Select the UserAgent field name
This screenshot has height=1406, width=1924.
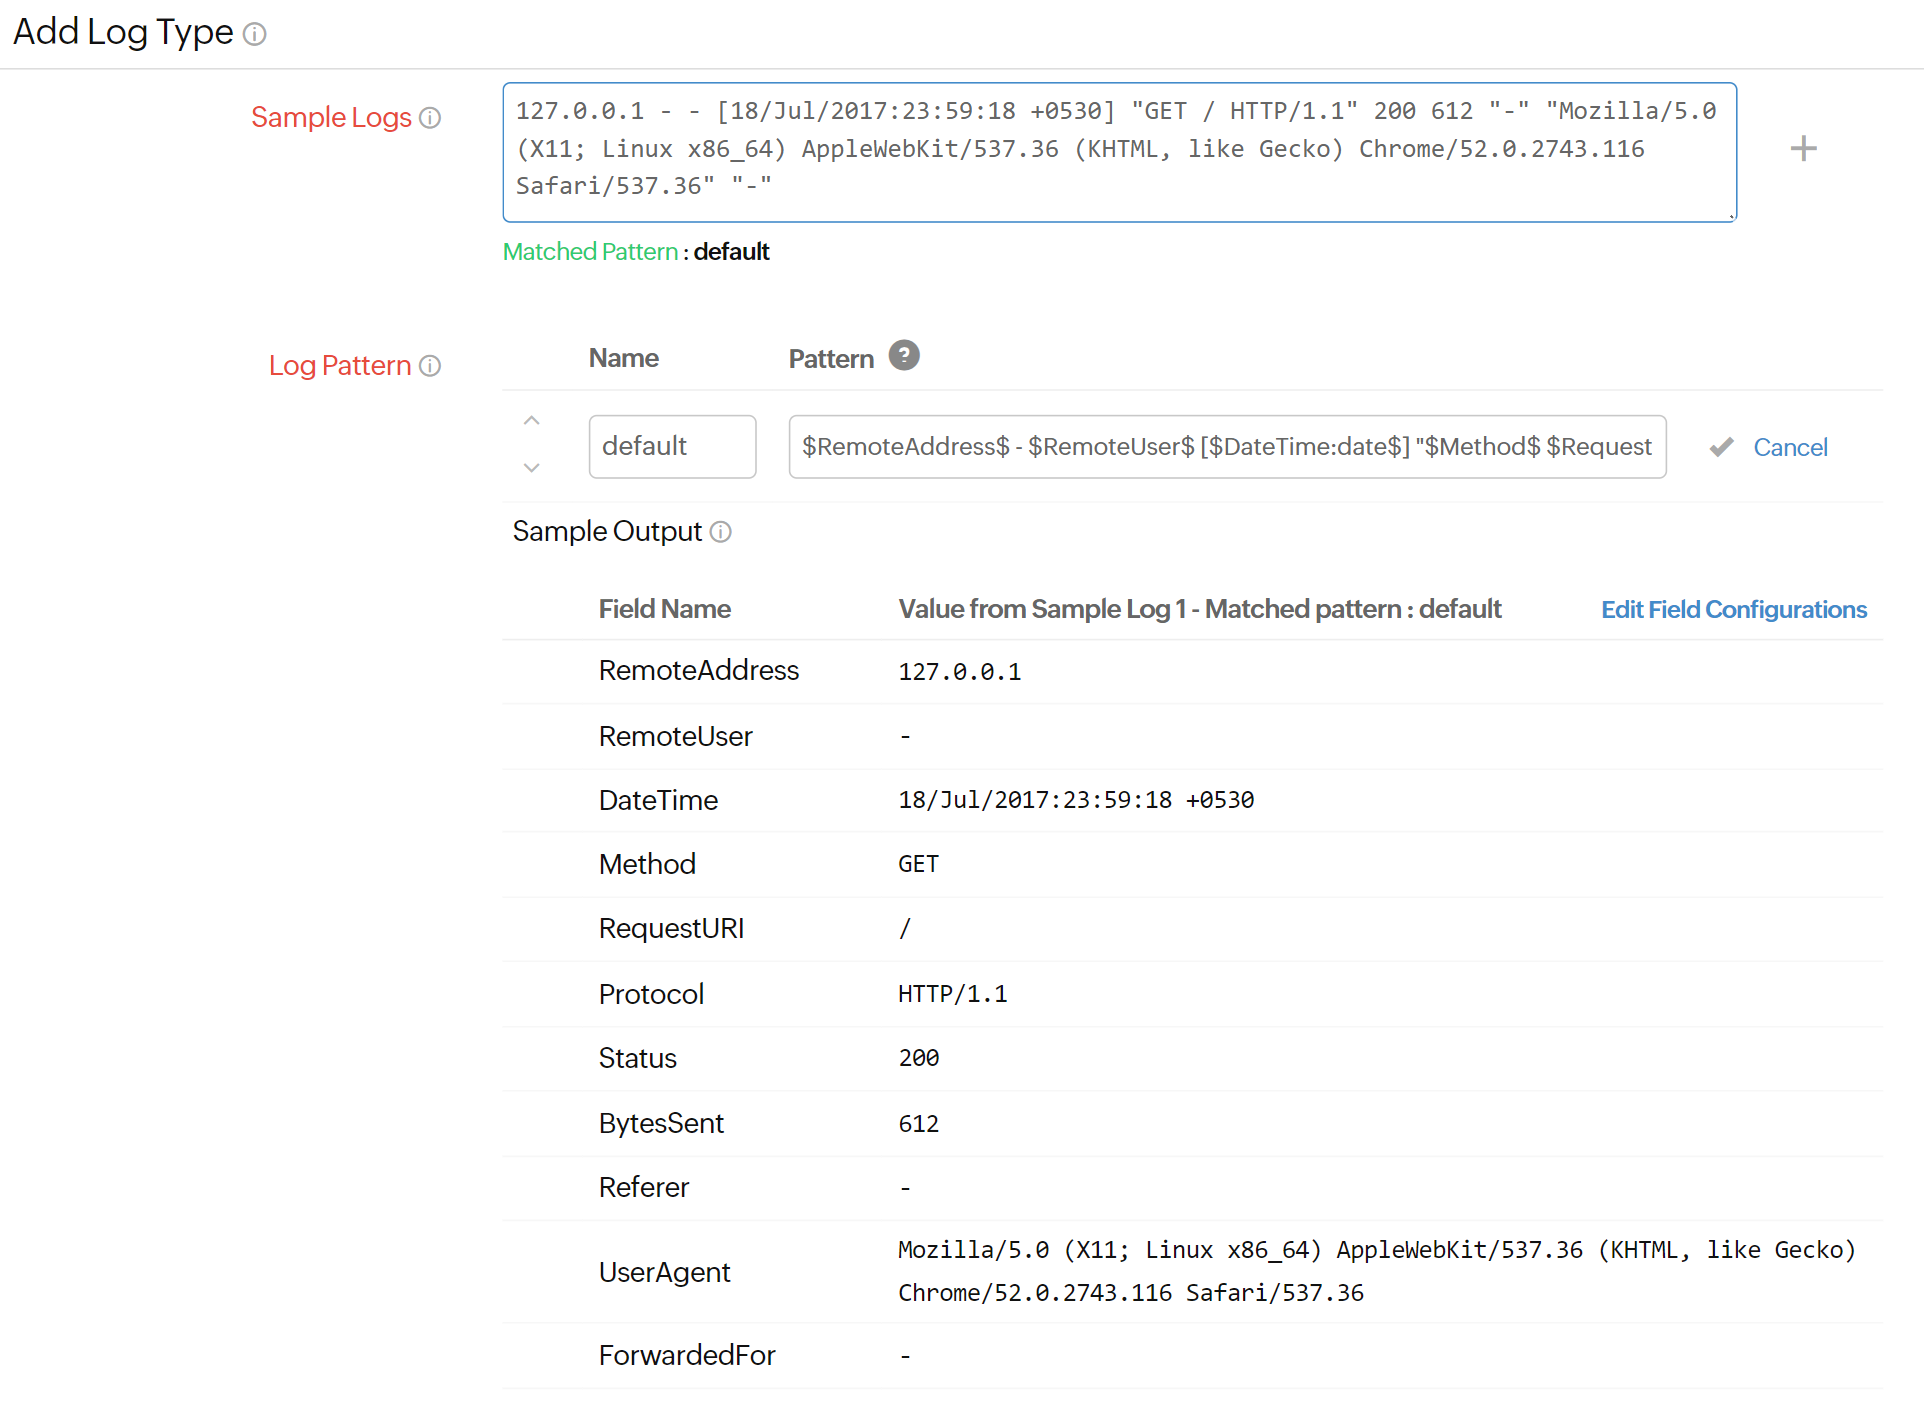coord(664,1272)
